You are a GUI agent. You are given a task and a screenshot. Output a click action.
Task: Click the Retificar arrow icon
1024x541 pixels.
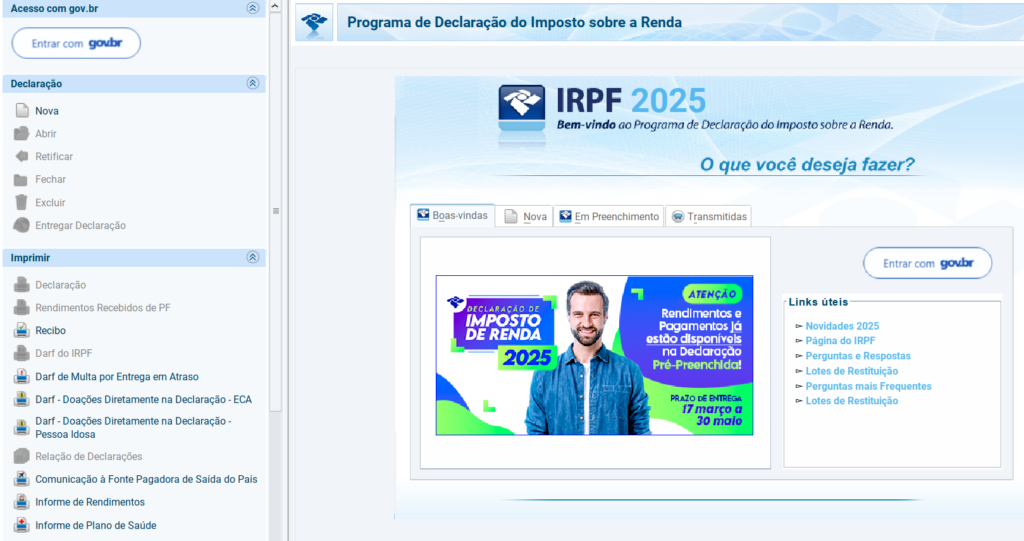pyautogui.click(x=22, y=156)
